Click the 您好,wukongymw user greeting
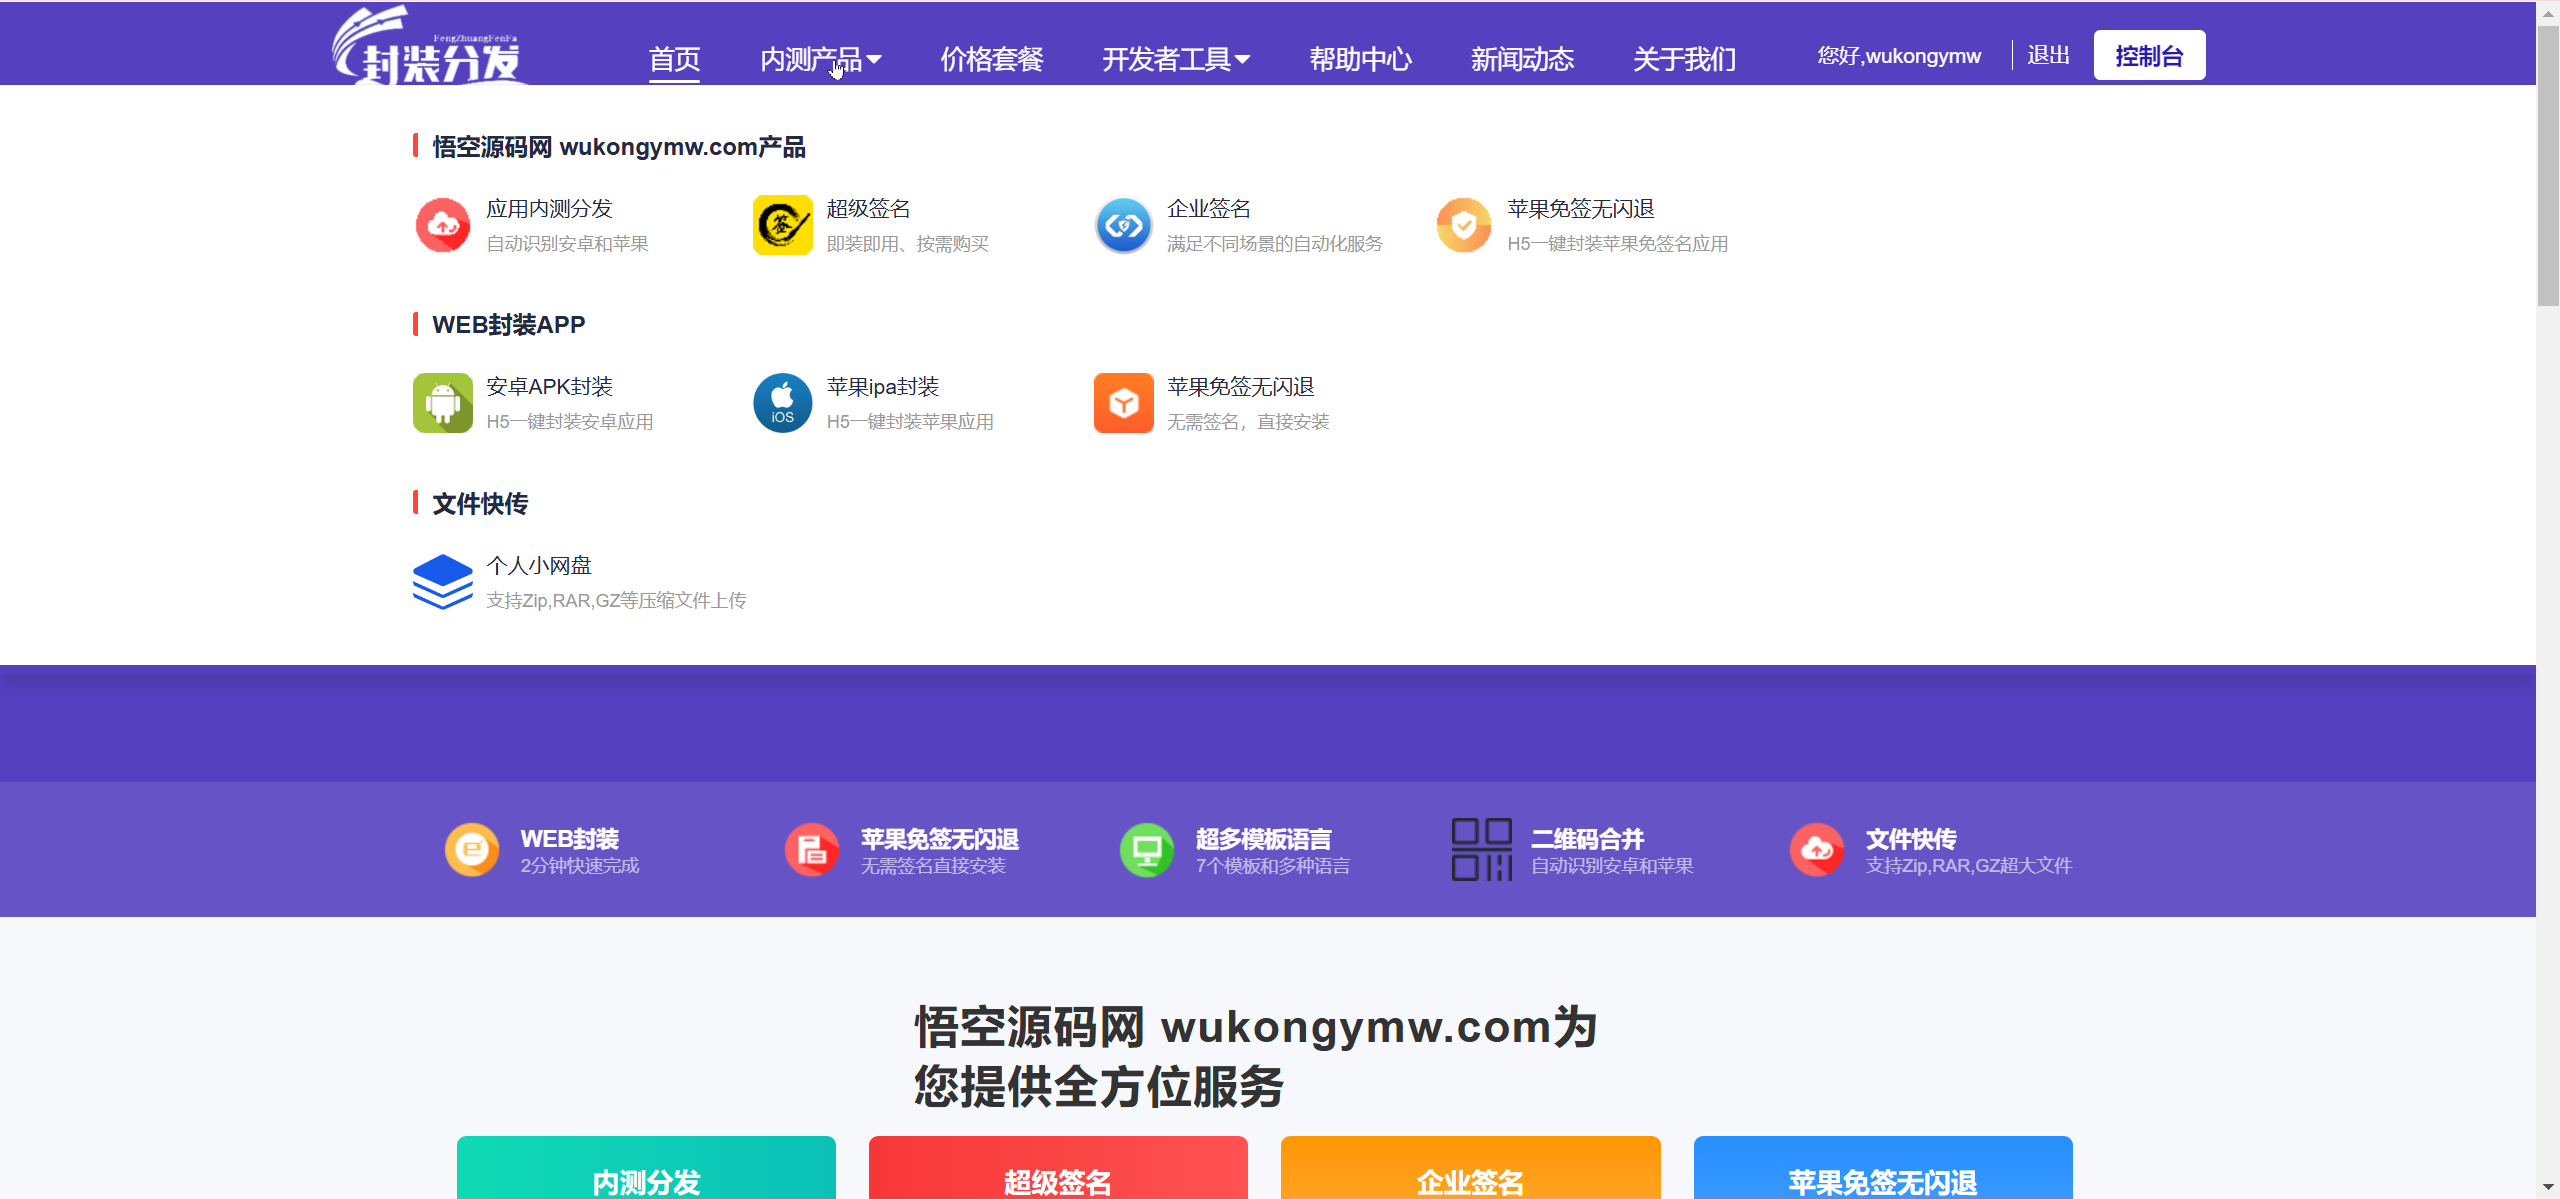The height and width of the screenshot is (1199, 2560). 1899,56
